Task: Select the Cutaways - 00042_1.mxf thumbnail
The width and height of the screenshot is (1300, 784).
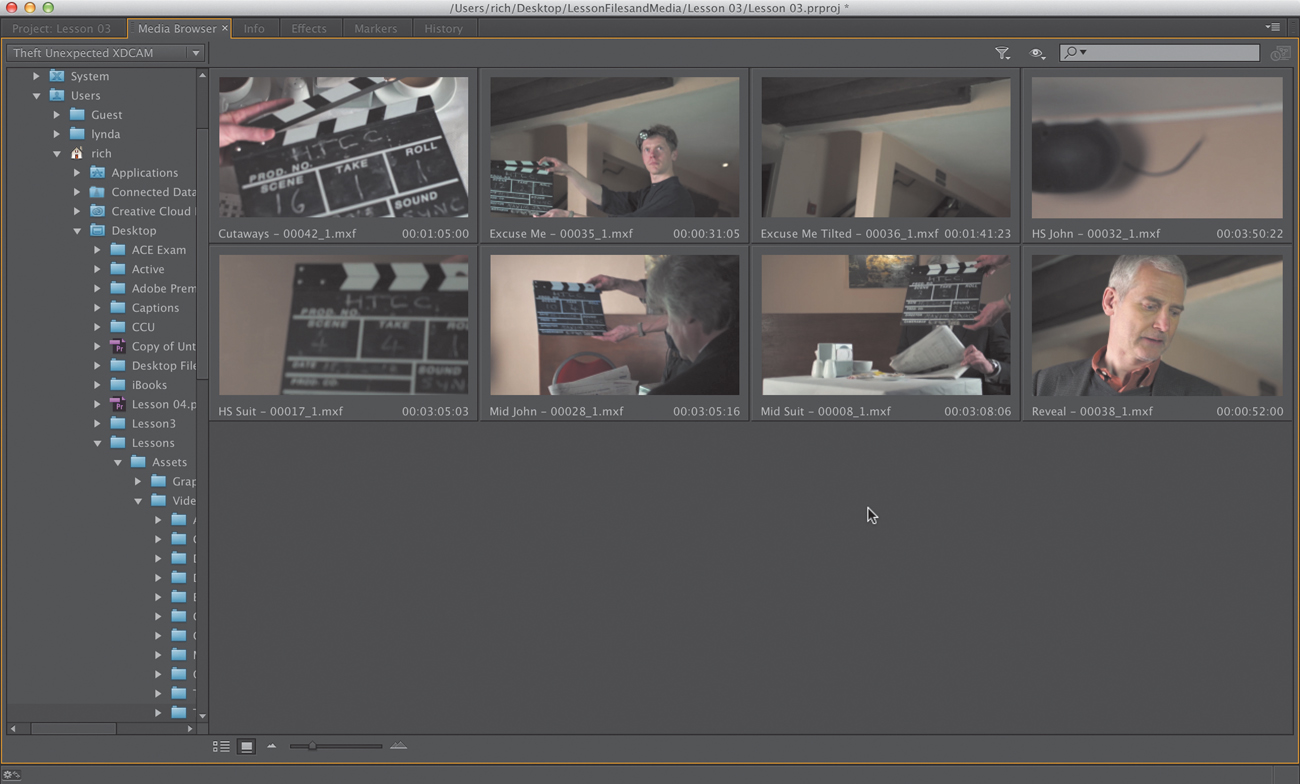Action: coord(343,147)
